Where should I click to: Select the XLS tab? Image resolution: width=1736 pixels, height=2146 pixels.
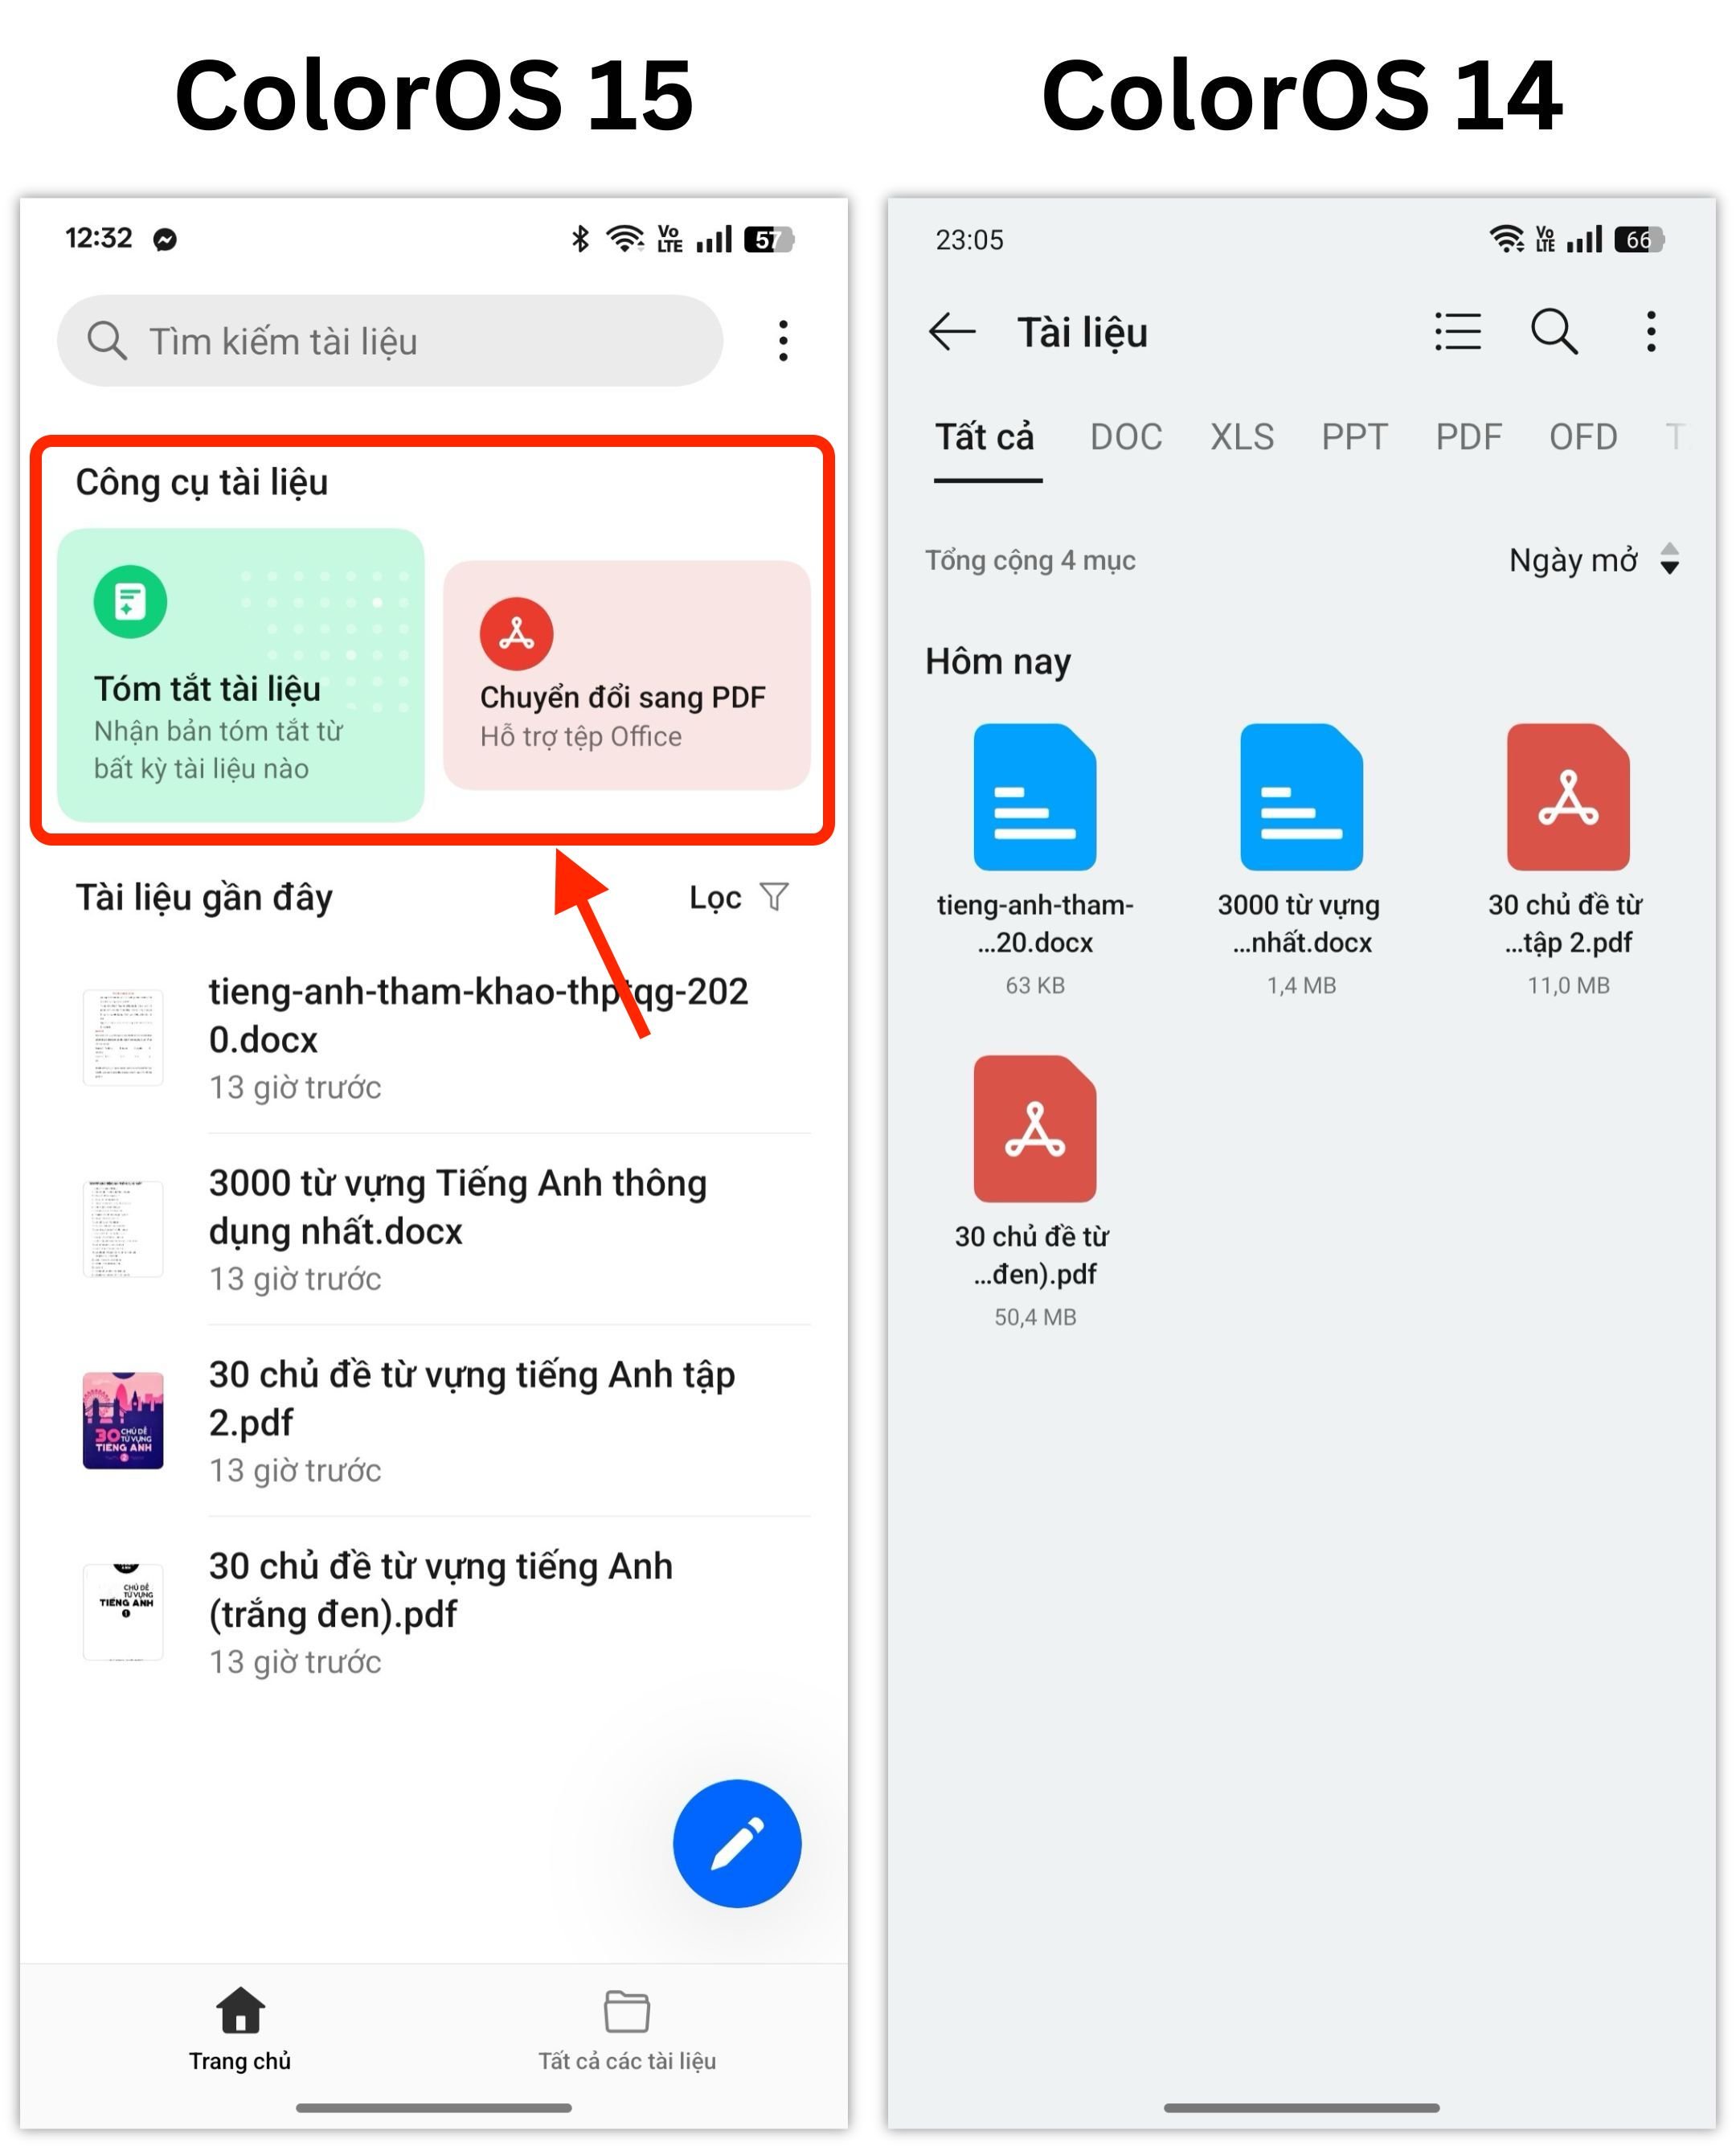1243,438
